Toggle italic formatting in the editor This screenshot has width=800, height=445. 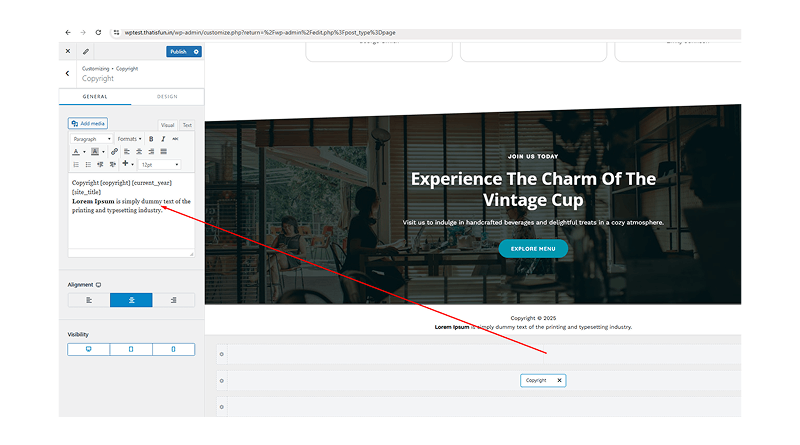tap(163, 139)
